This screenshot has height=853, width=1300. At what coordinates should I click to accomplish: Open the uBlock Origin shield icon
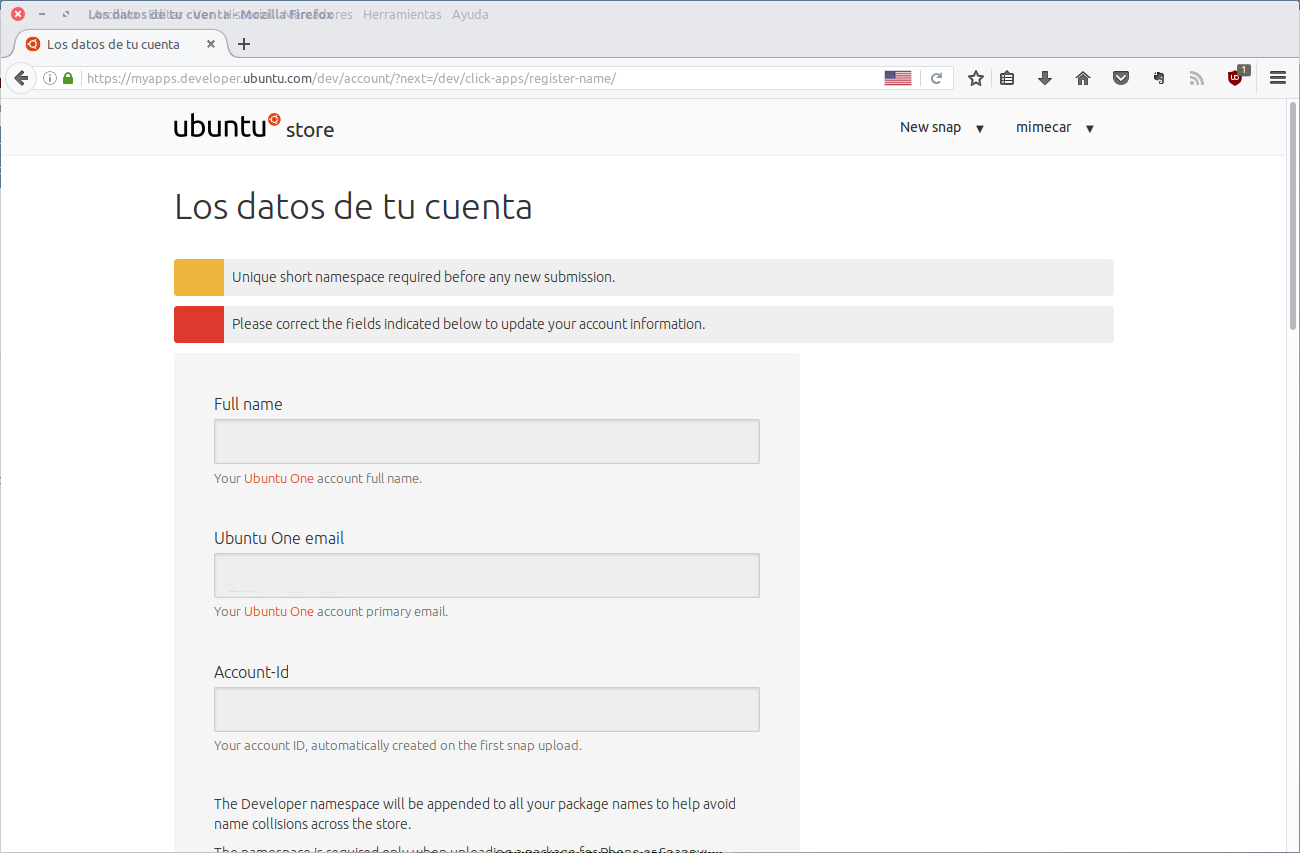pos(1236,77)
